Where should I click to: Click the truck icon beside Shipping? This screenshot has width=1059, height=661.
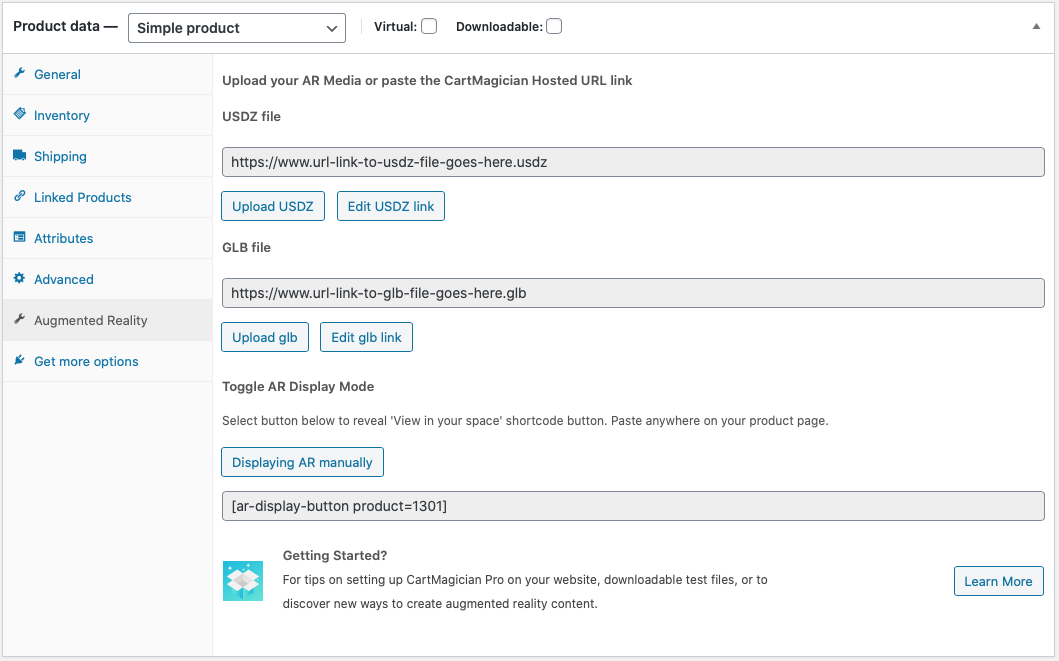(20, 155)
